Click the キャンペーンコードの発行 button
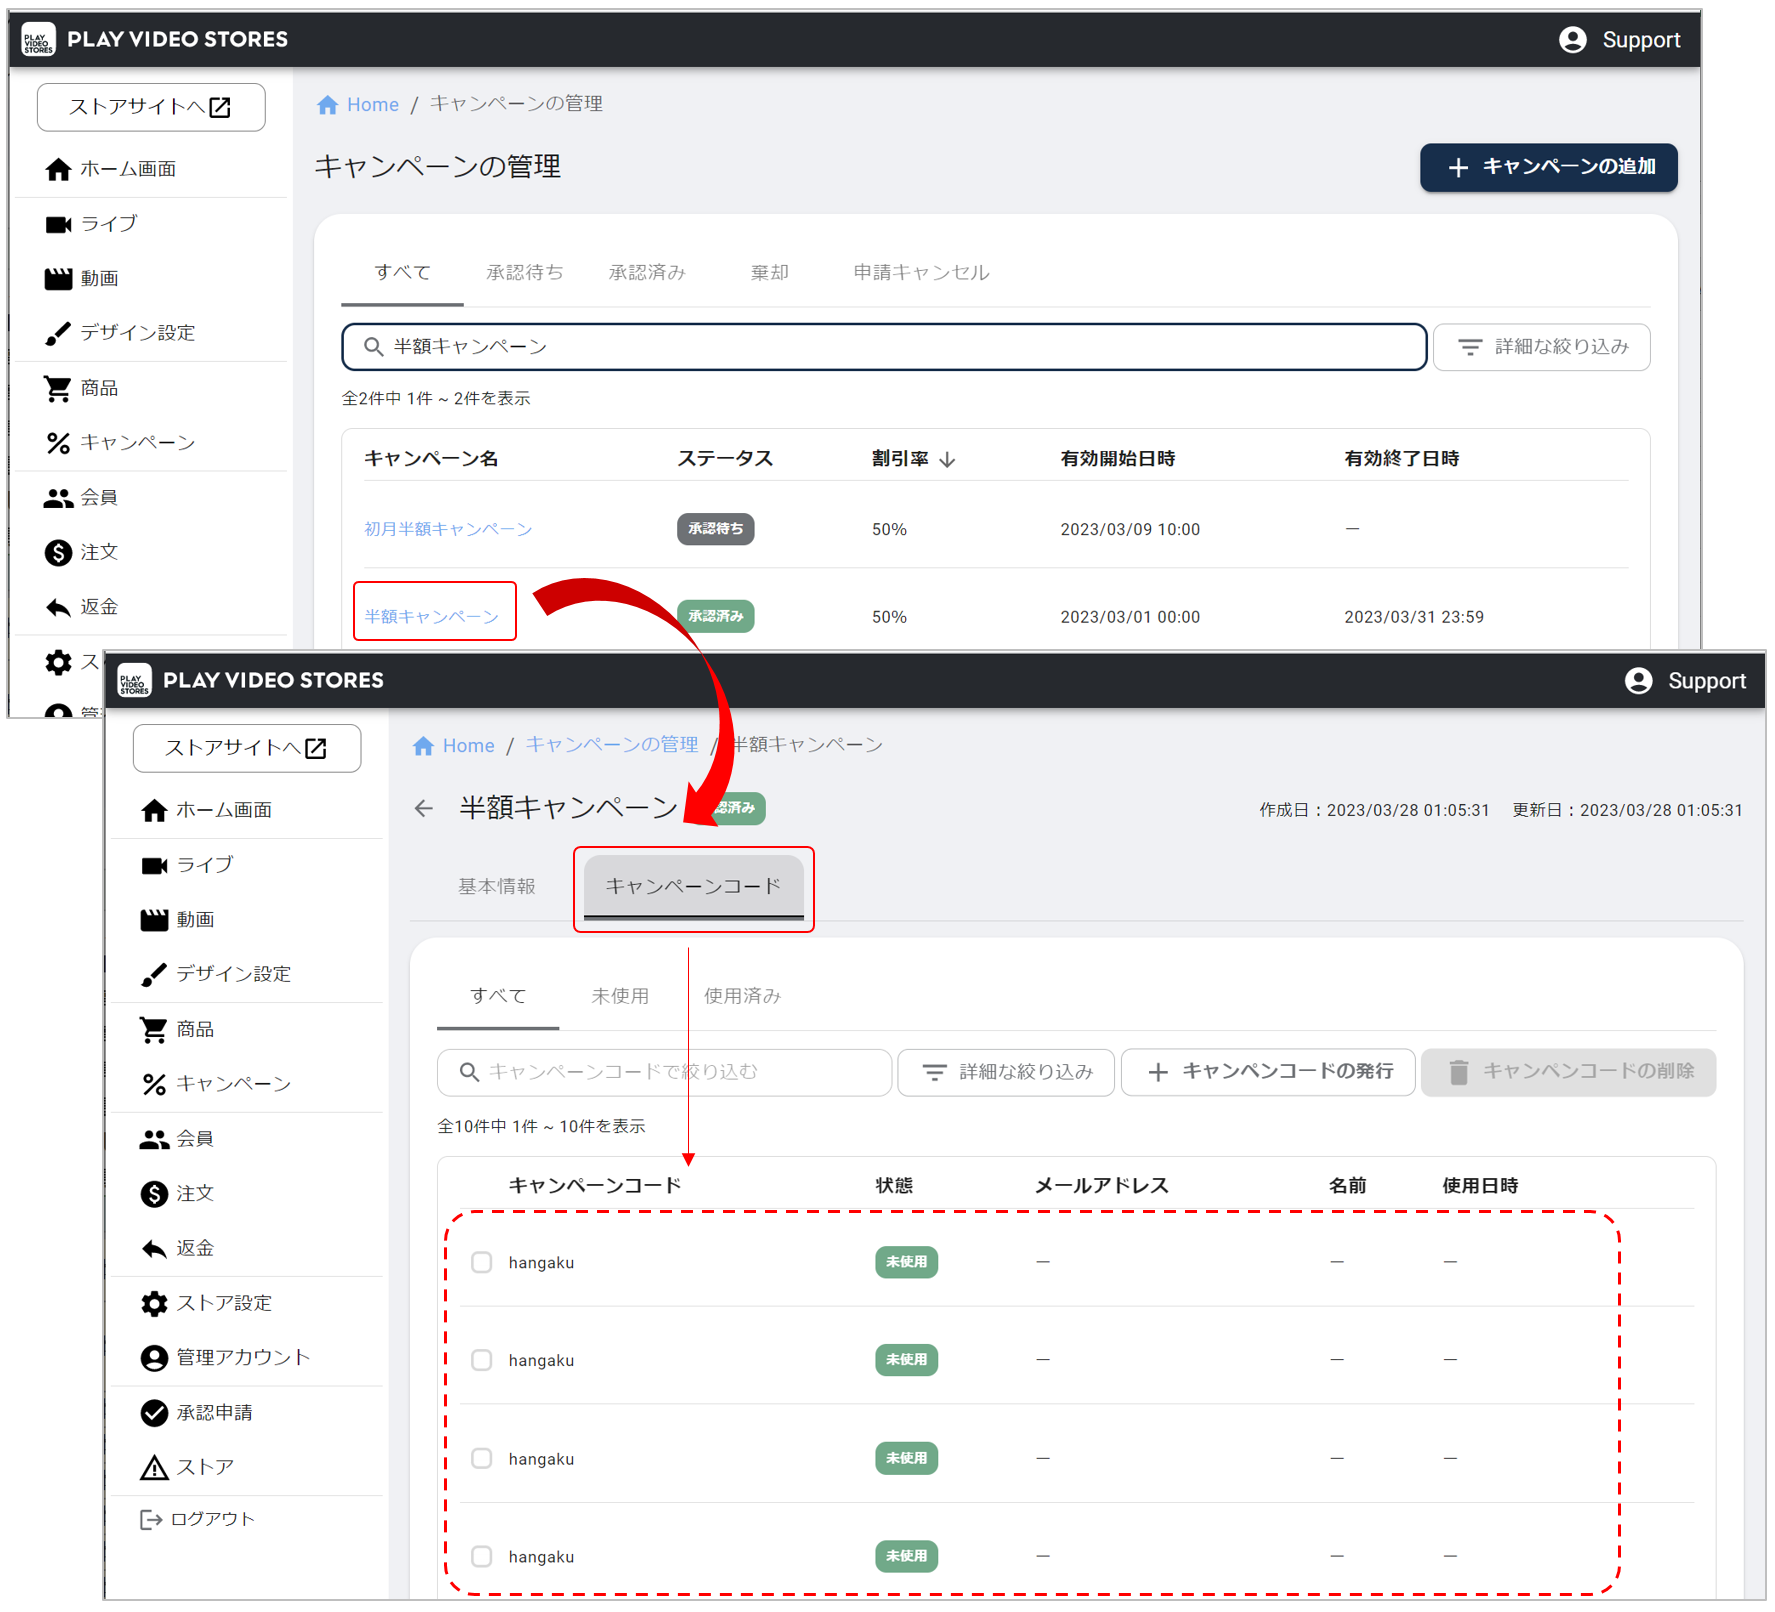 1268,1072
